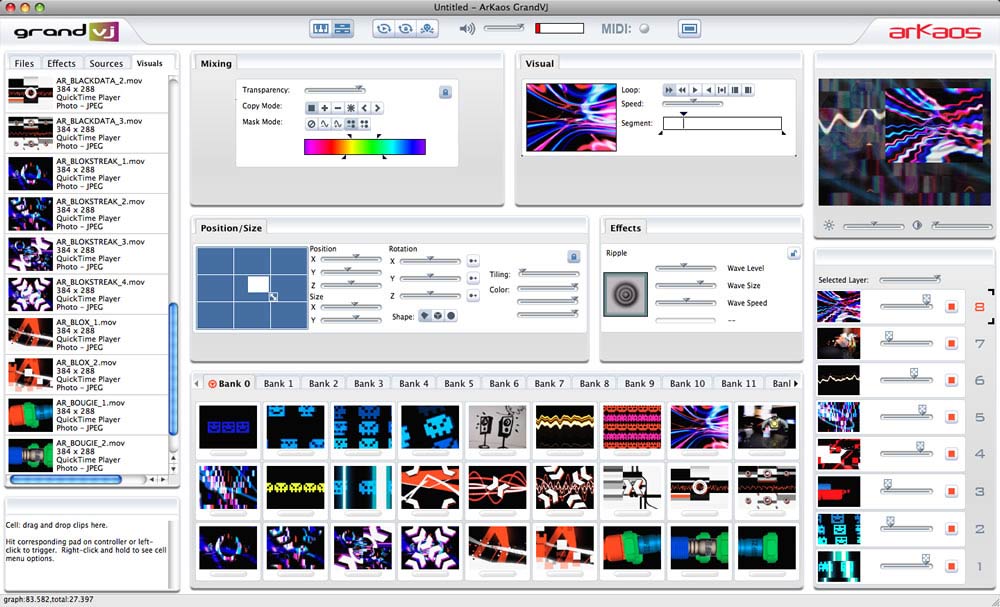1000x607 pixels.
Task: Switch to synth keyboard mode icon
Action: coord(321,29)
